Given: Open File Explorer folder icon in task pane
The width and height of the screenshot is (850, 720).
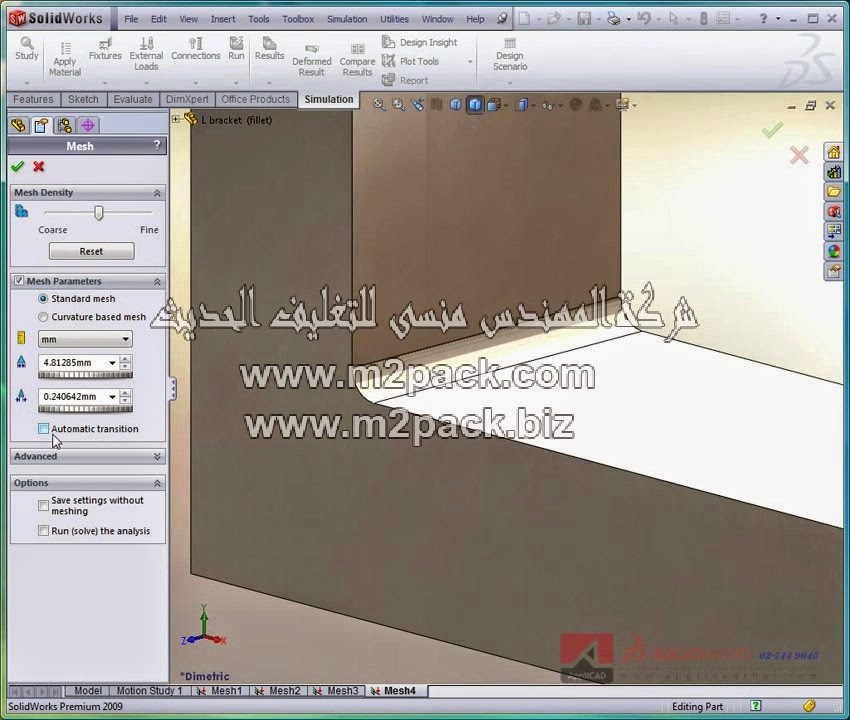Looking at the screenshot, I should [834, 192].
